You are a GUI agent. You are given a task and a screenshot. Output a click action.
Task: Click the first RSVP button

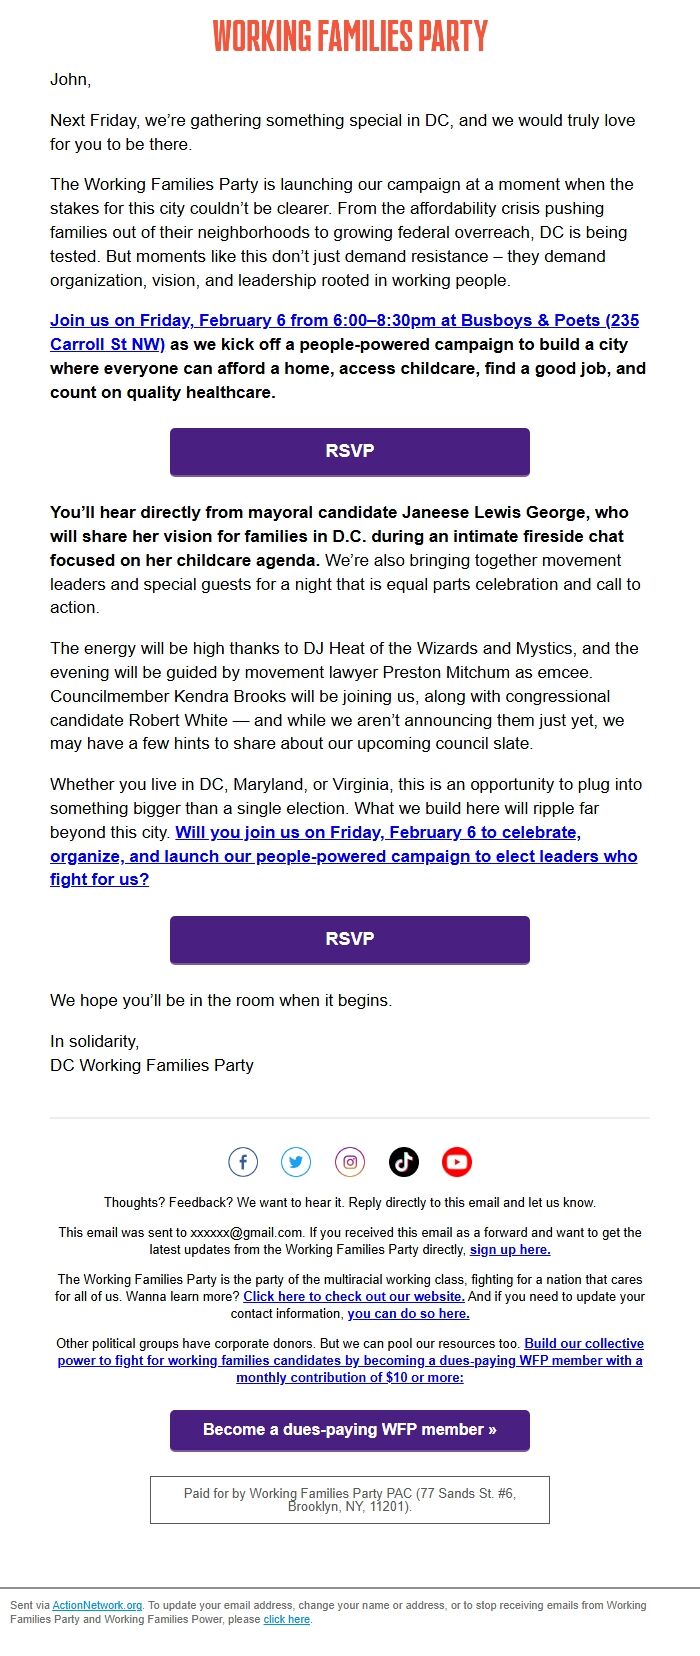(349, 451)
